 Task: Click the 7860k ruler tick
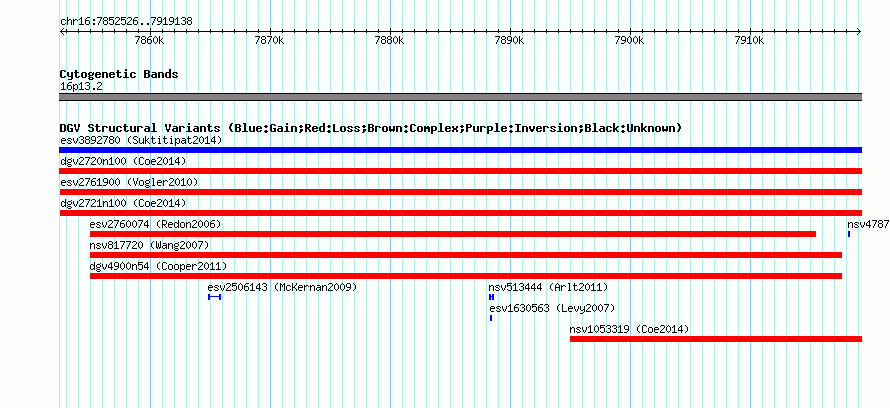click(x=150, y=40)
